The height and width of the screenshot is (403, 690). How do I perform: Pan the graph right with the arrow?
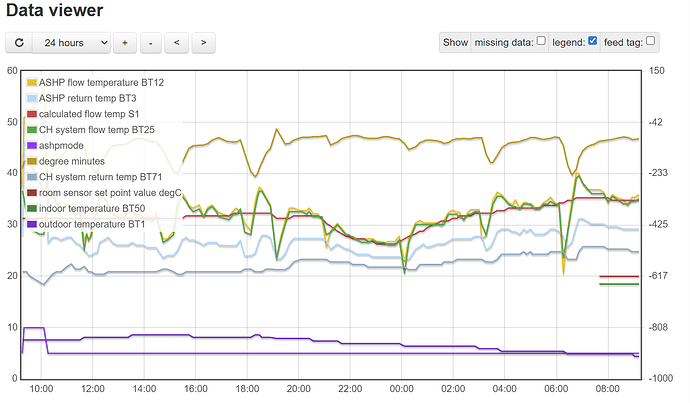[x=203, y=43]
